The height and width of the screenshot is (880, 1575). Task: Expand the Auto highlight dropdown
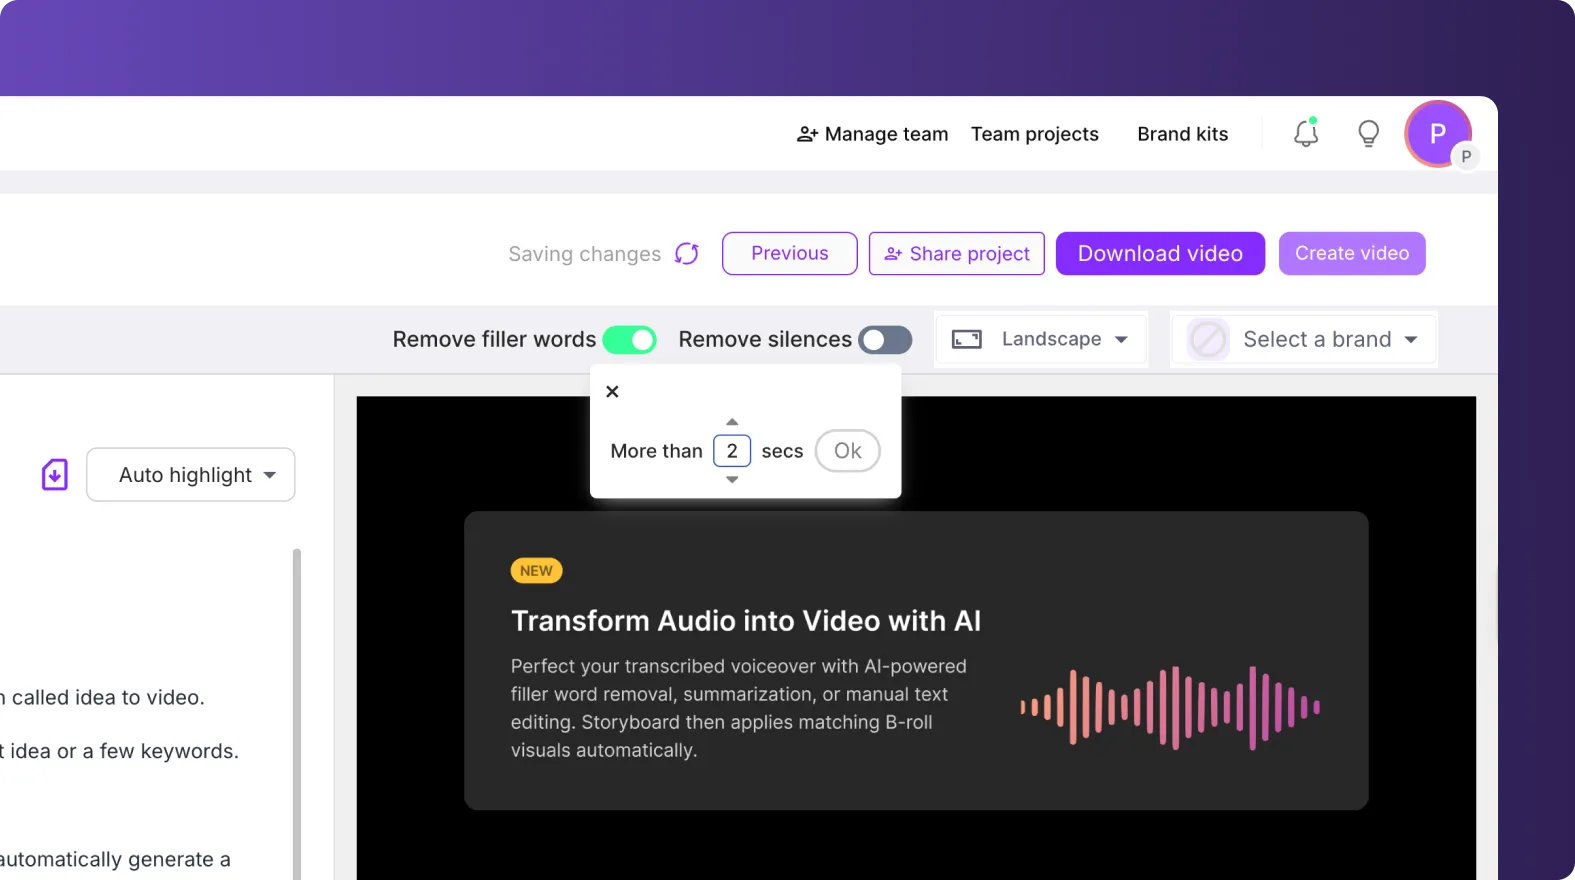191,475
